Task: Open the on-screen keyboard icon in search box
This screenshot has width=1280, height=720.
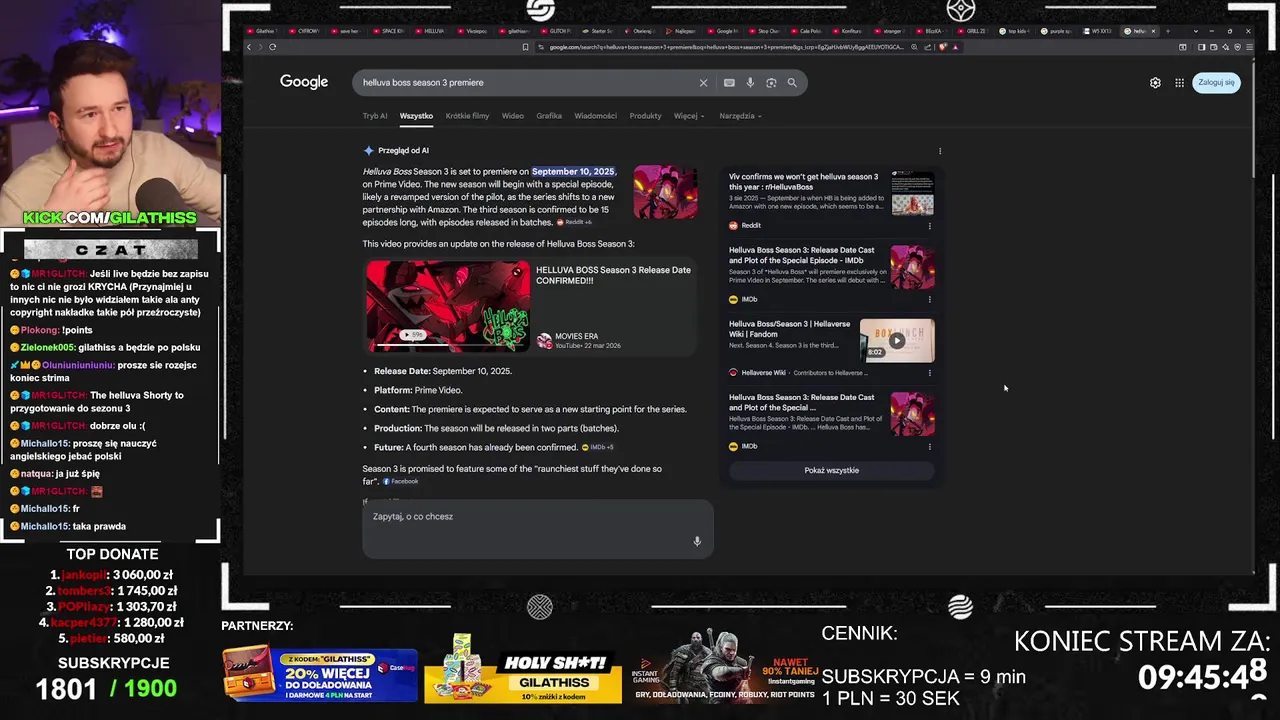Action: tap(729, 83)
